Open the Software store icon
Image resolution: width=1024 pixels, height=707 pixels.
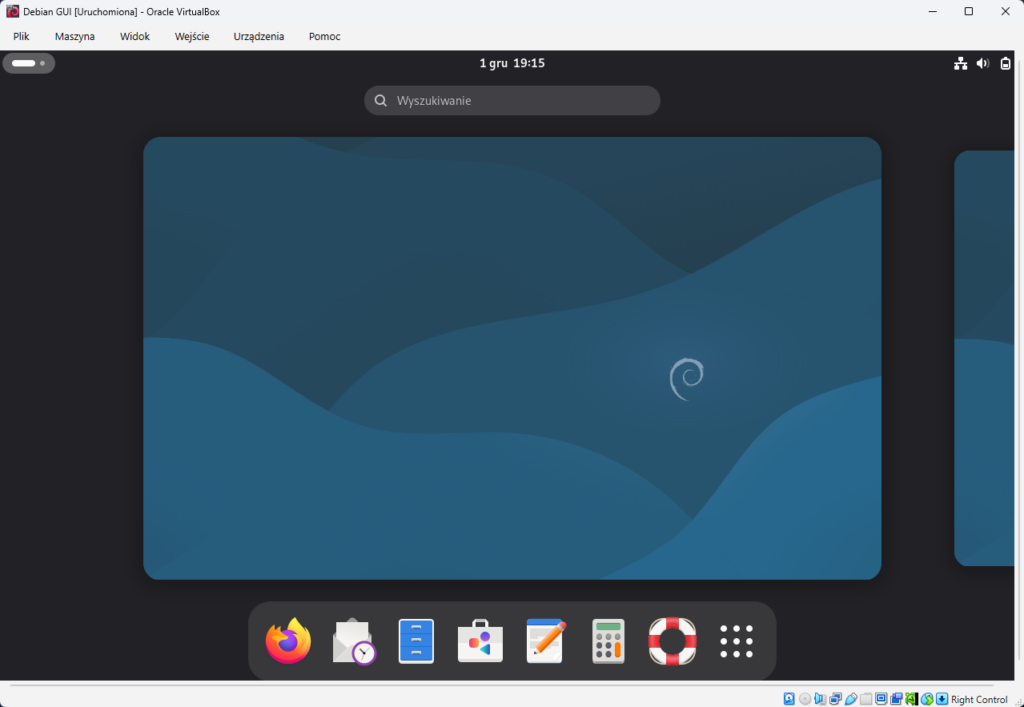[480, 641]
